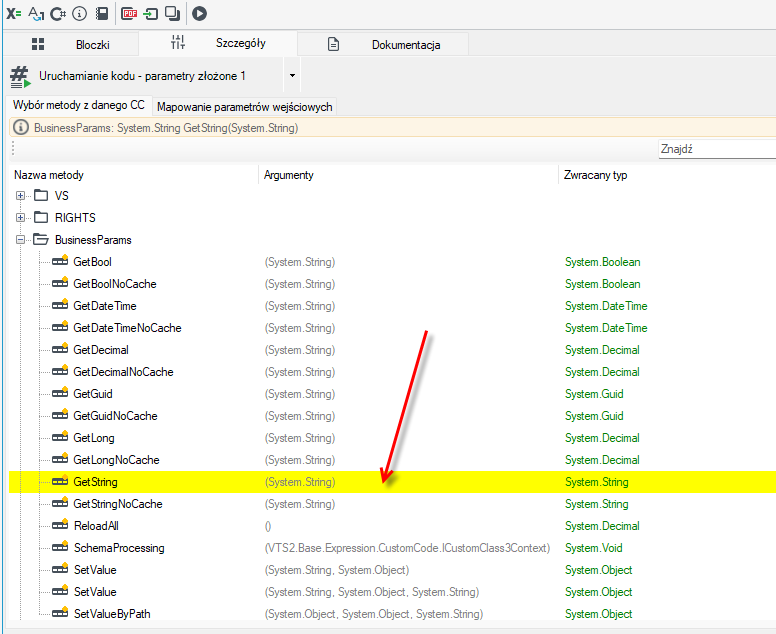The width and height of the screenshot is (776, 634).
Task: Select the GetLongNoCache method
Action: pos(116,460)
